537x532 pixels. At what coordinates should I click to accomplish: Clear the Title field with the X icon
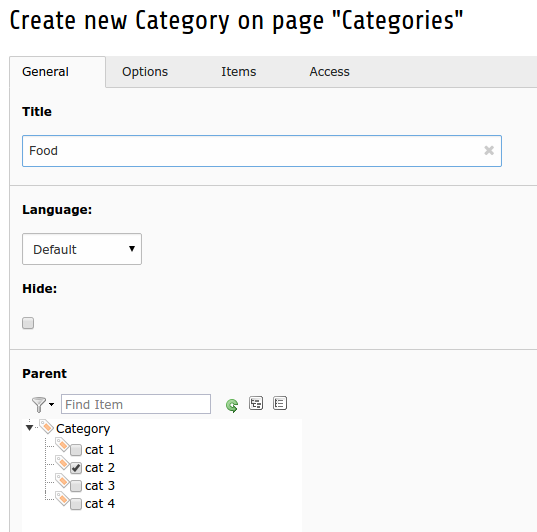[489, 150]
